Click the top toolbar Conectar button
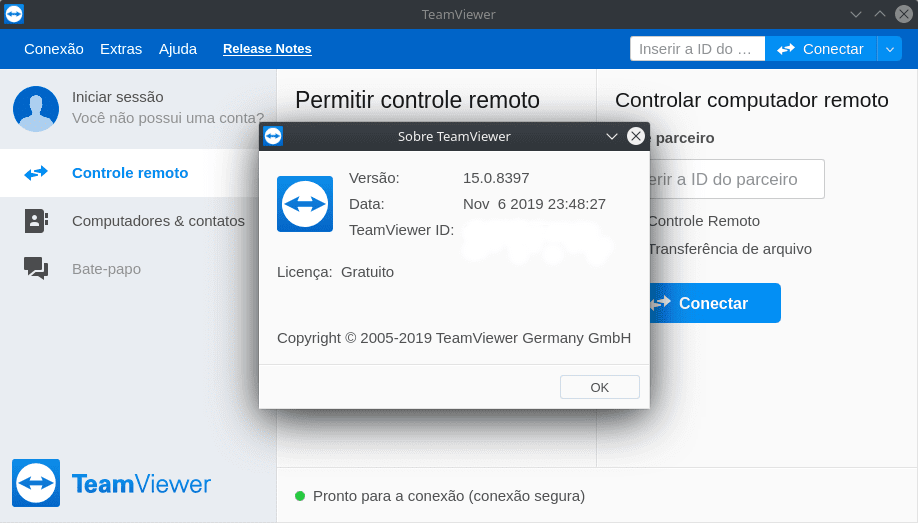The width and height of the screenshot is (918, 523). [x=821, y=49]
